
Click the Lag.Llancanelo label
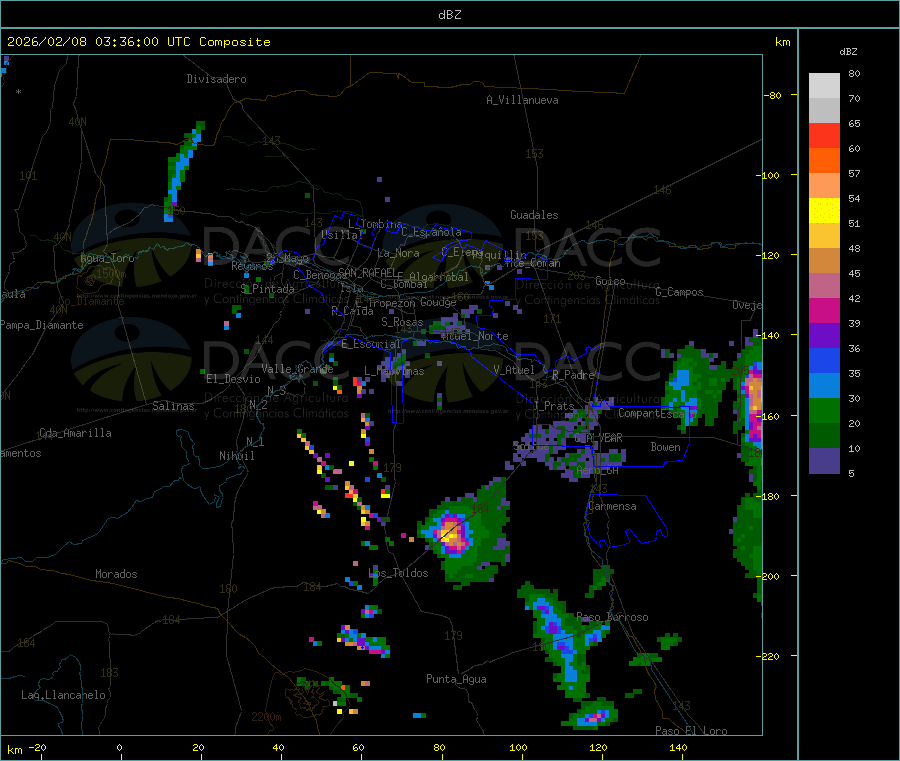click(x=63, y=695)
